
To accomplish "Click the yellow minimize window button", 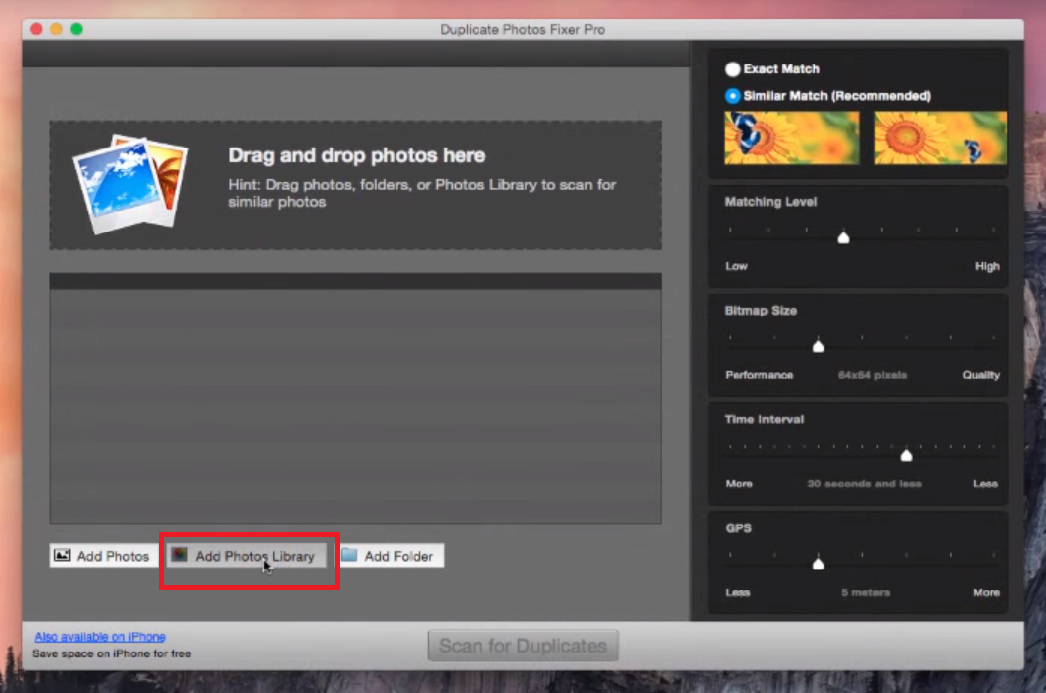I will click(x=57, y=29).
